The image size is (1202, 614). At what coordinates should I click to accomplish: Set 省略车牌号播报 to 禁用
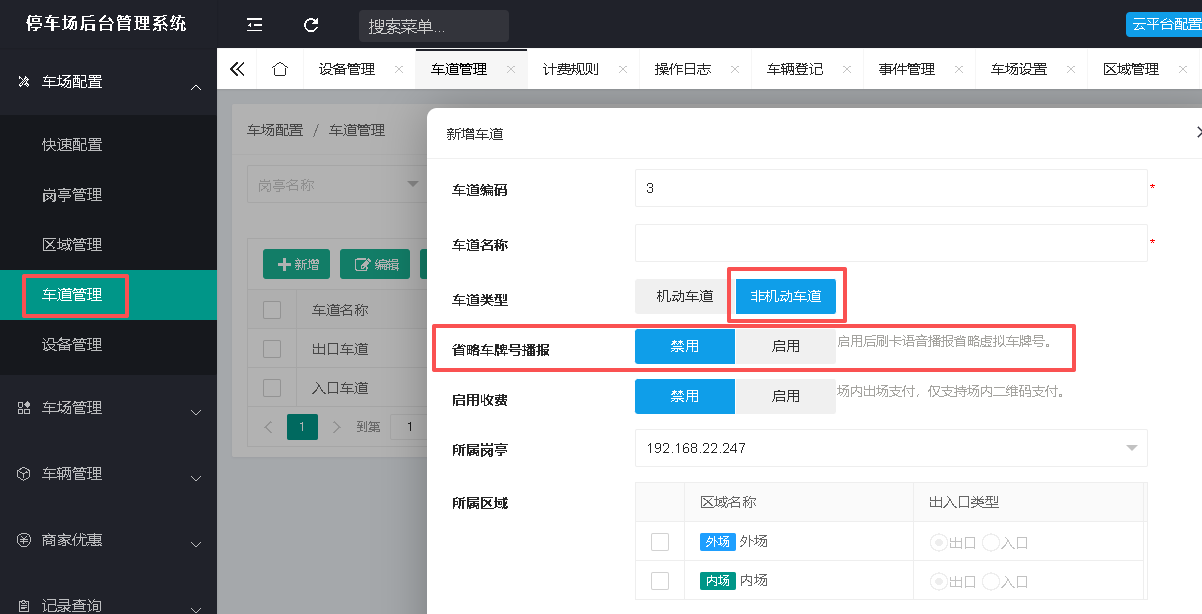[685, 346]
